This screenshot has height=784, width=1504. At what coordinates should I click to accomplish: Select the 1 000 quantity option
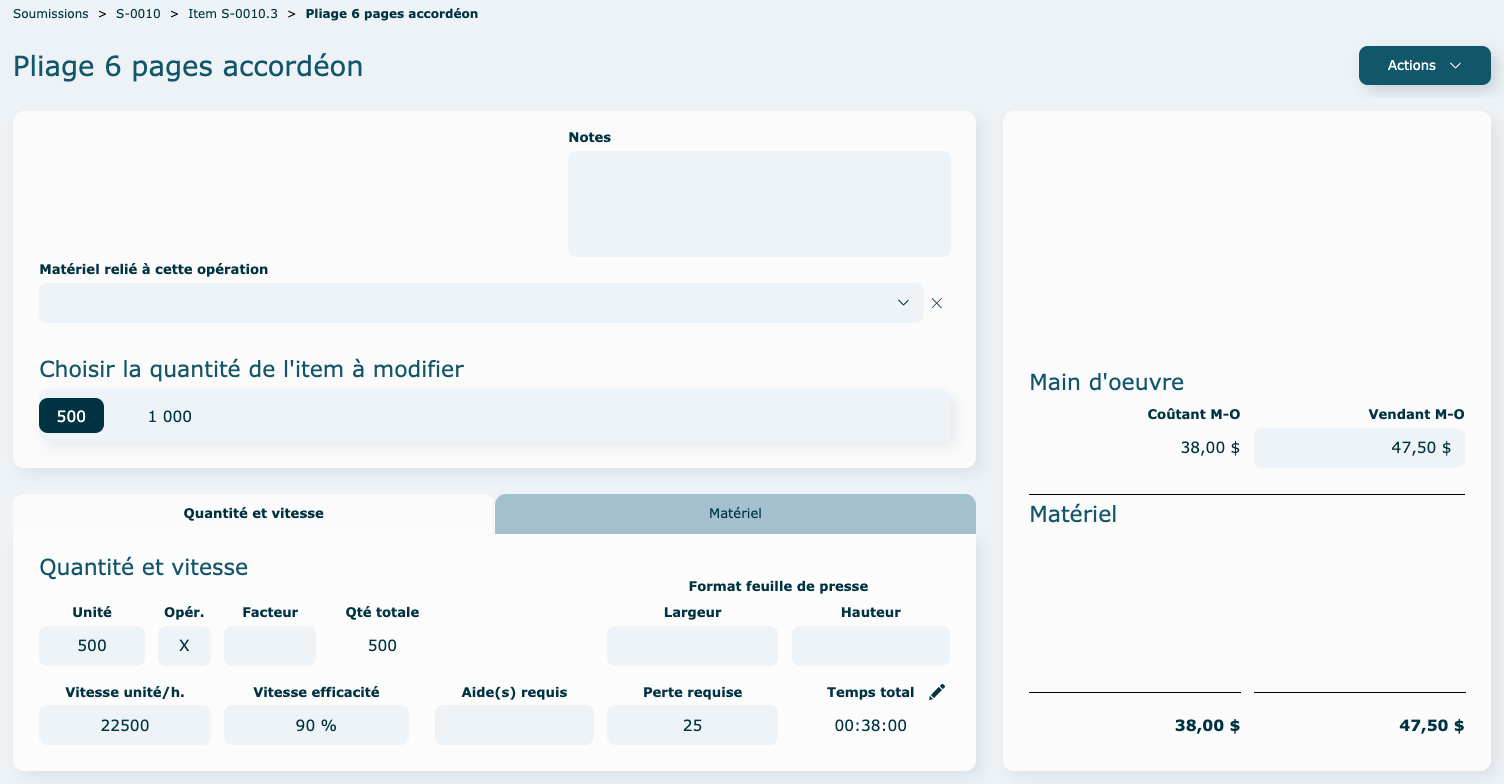(x=170, y=416)
